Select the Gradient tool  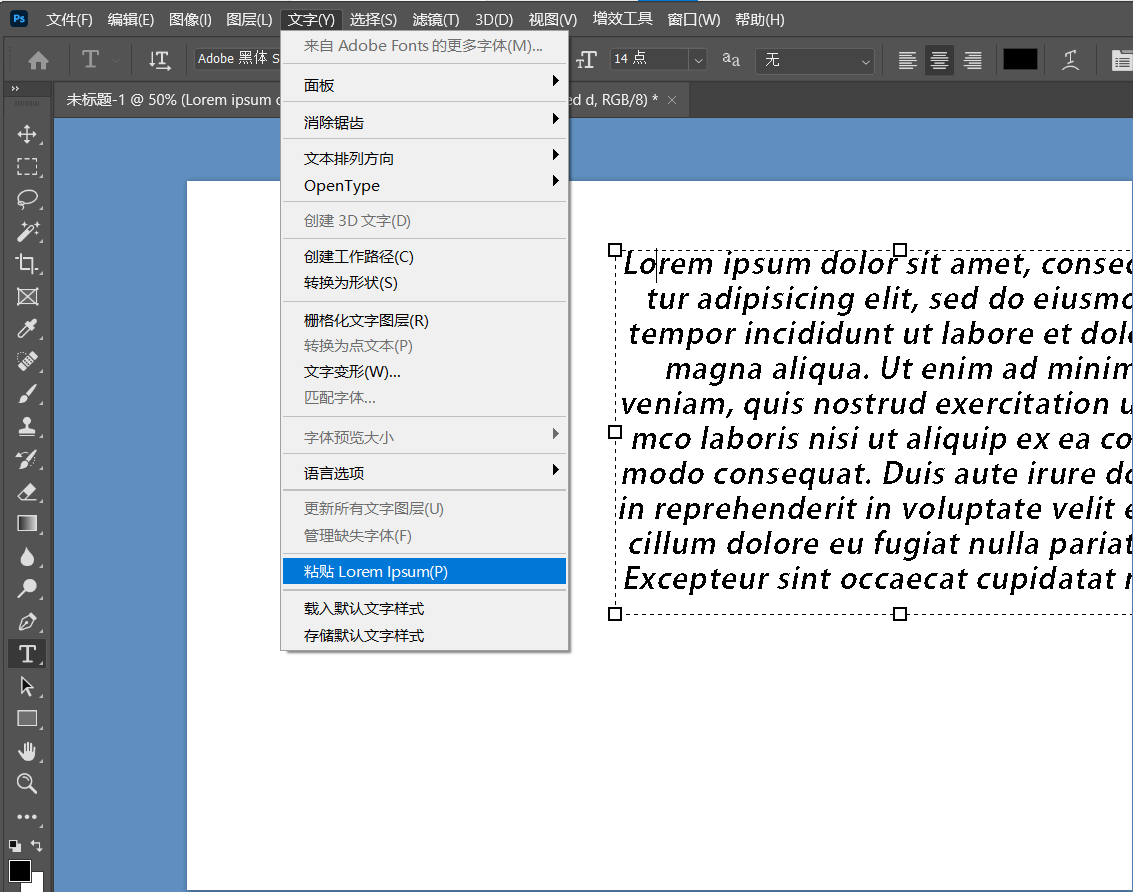click(27, 523)
